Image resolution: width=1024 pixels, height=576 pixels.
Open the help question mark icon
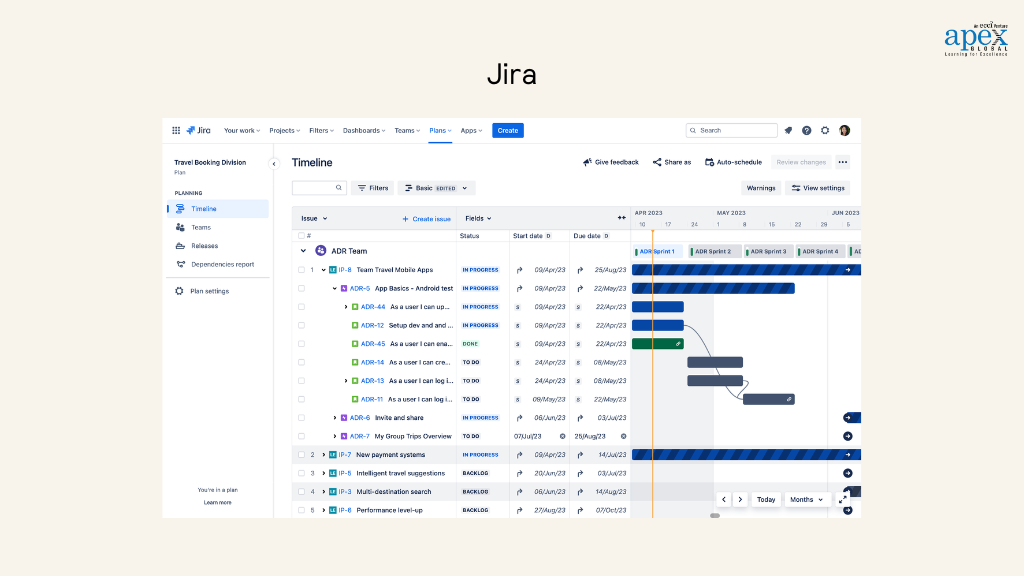click(807, 131)
